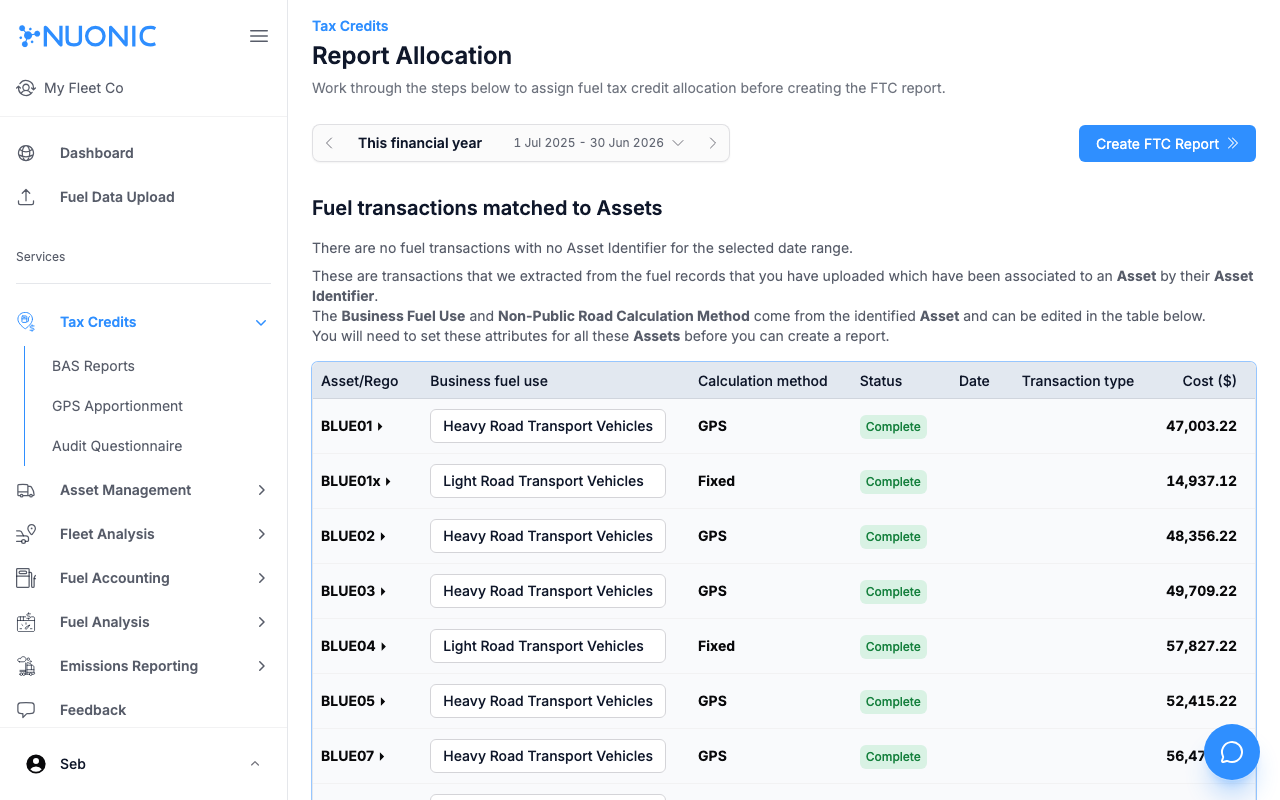
Task: Click the Feedback speech bubble icon
Action: 26,710
